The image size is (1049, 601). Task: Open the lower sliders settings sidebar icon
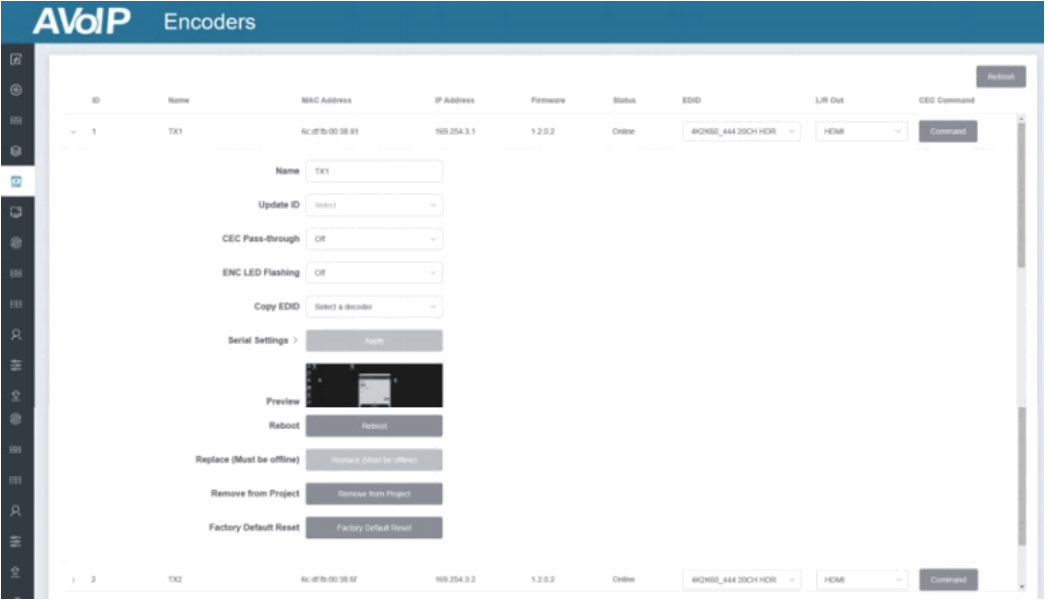(16, 541)
